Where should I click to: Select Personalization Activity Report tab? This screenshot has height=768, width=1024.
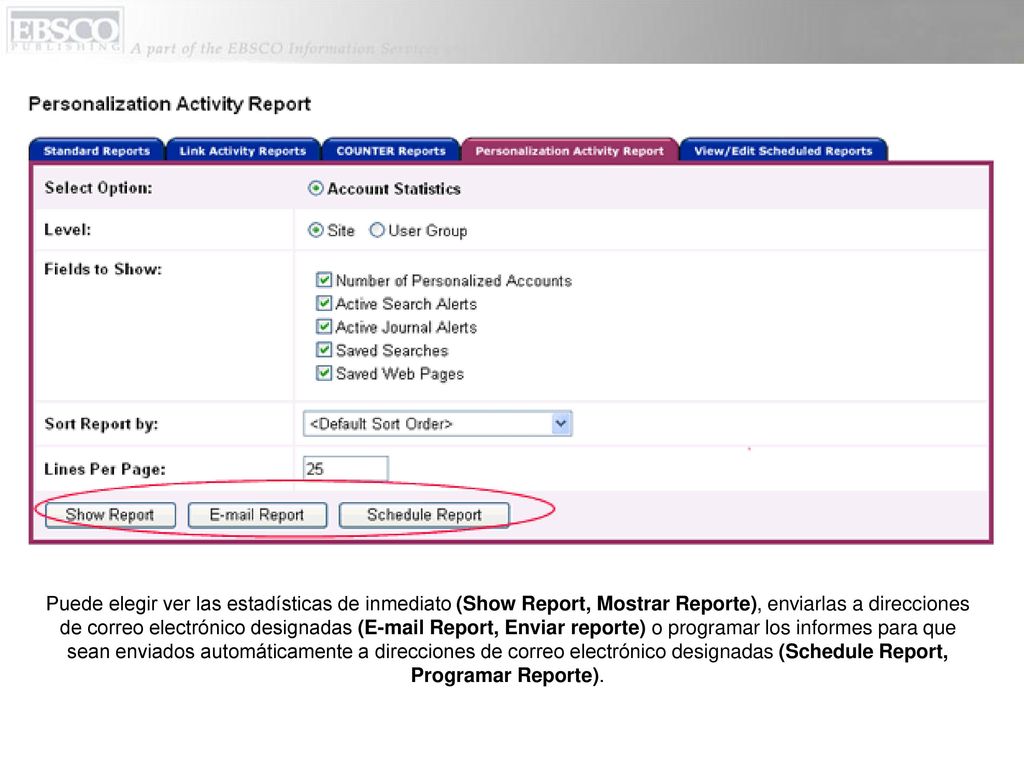(x=569, y=150)
